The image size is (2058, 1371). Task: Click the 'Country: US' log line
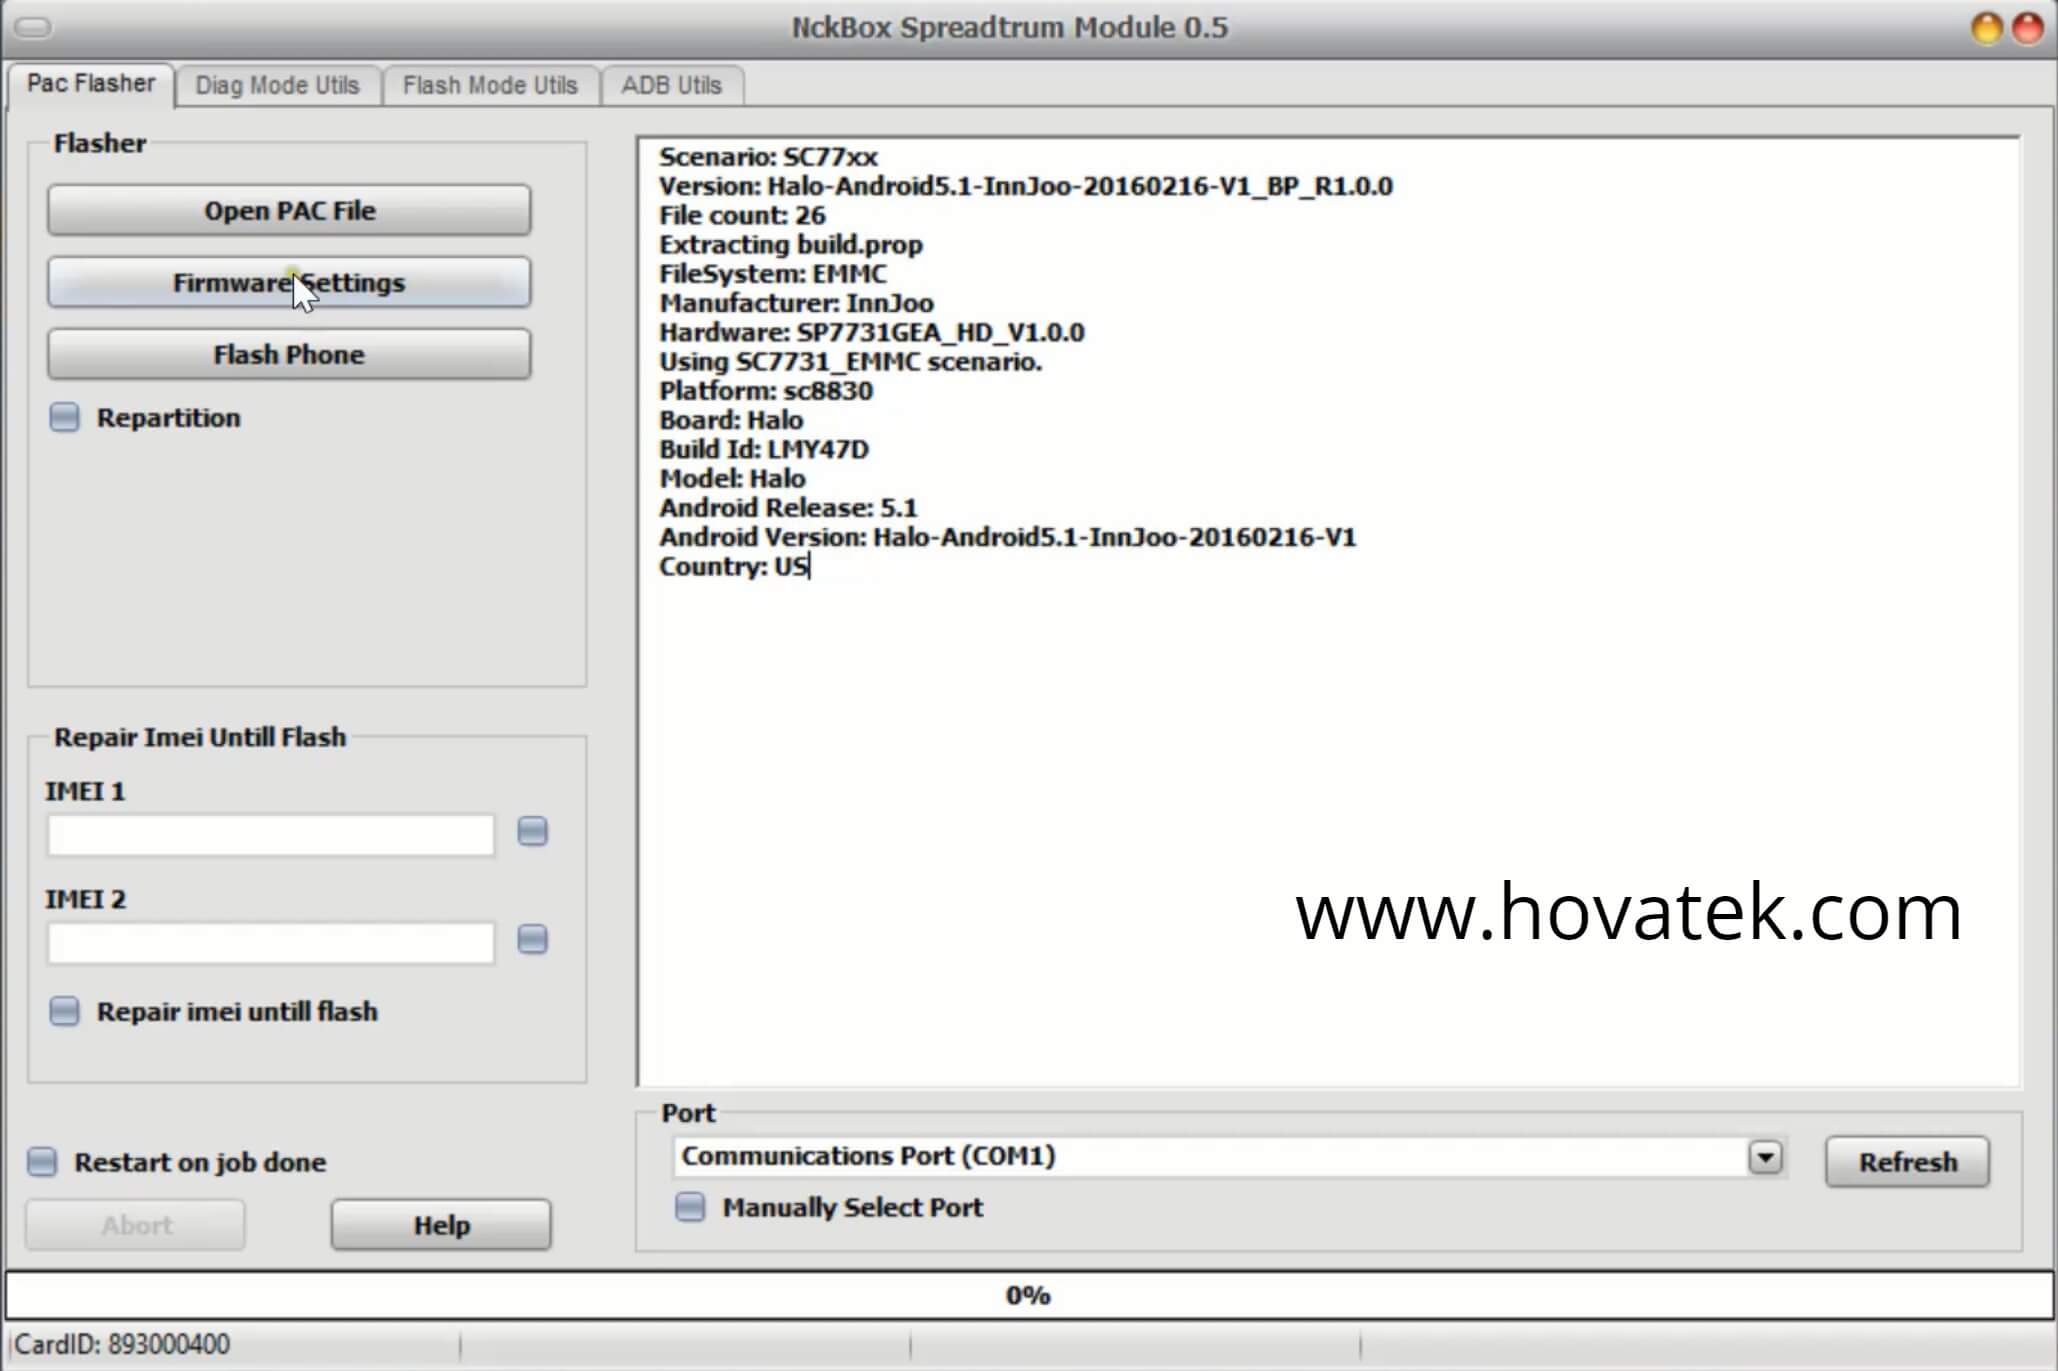pos(734,567)
